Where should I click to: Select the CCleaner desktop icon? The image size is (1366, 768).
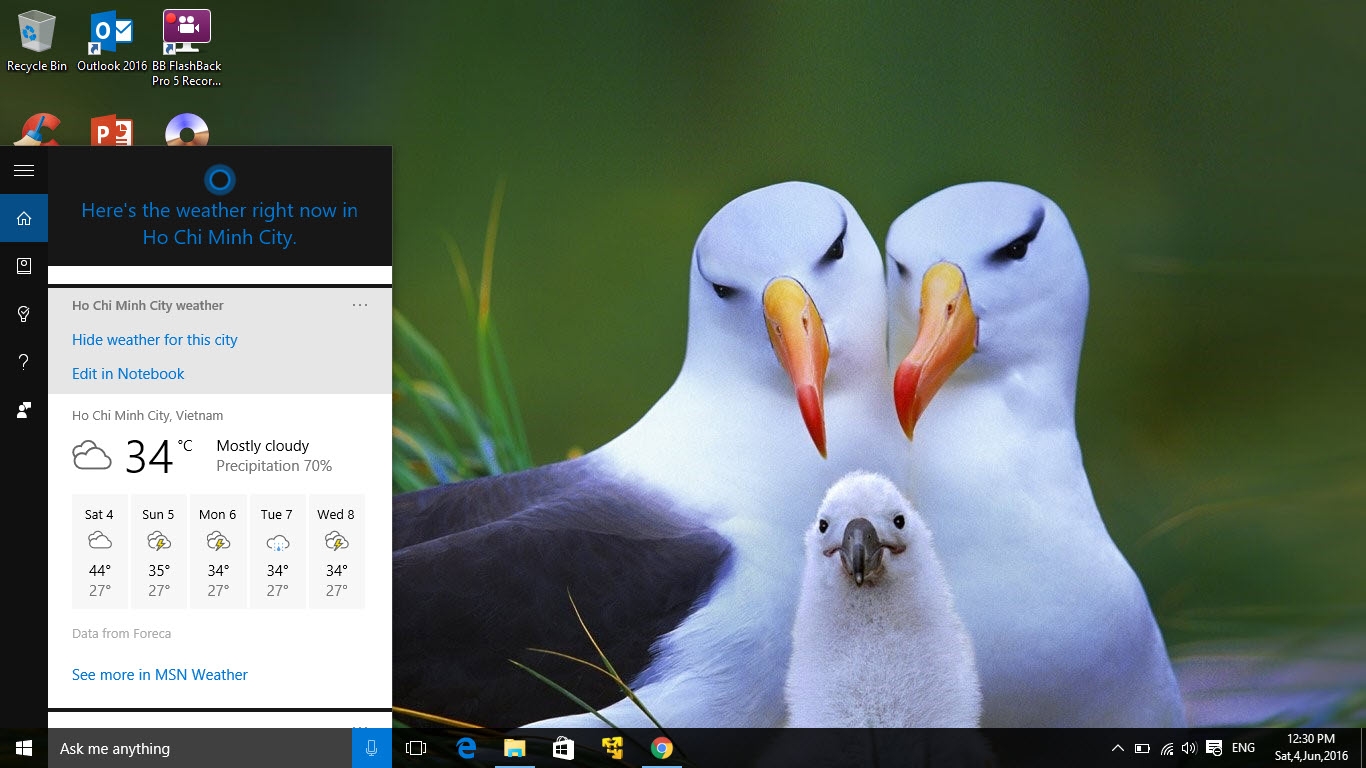(38, 130)
